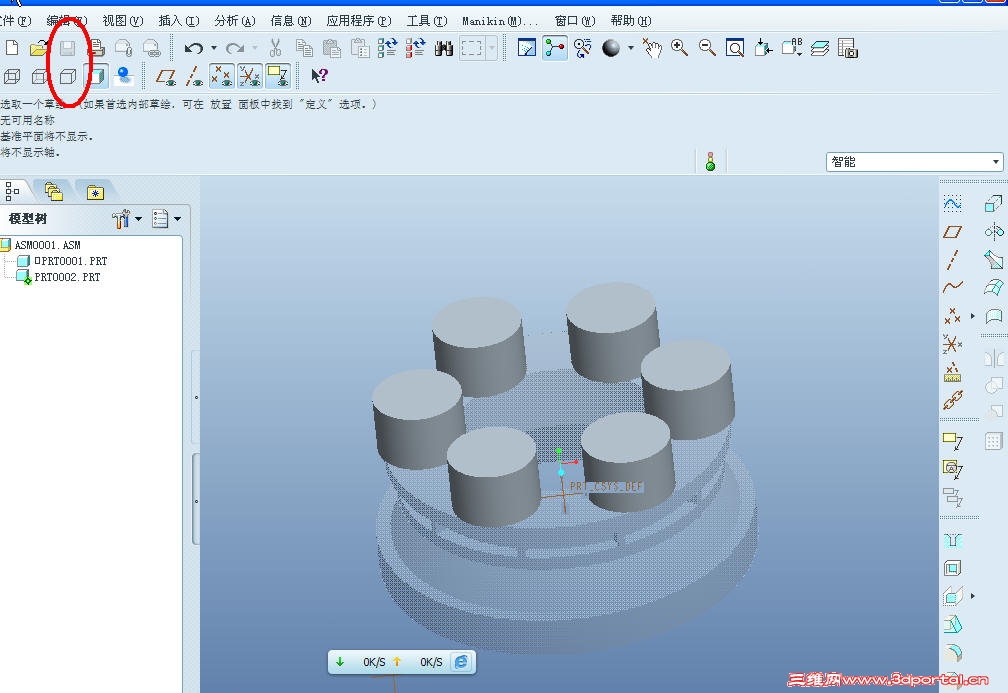Select the Shell tool in right toolbar
Screen dimensions: 1008x693
click(x=952, y=568)
